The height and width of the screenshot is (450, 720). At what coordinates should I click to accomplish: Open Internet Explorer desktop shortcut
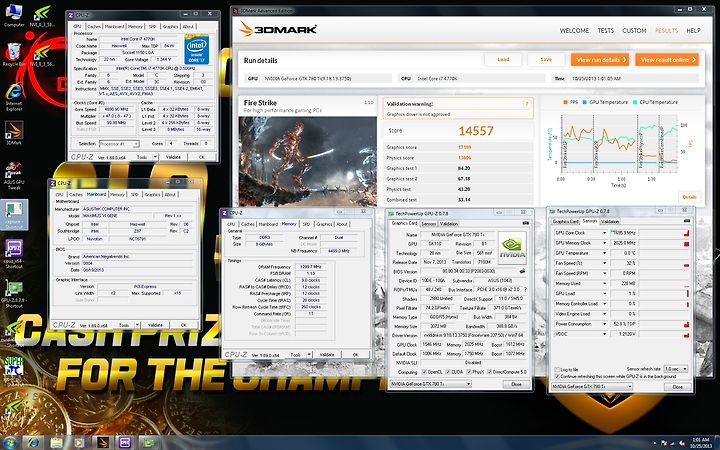(14, 98)
